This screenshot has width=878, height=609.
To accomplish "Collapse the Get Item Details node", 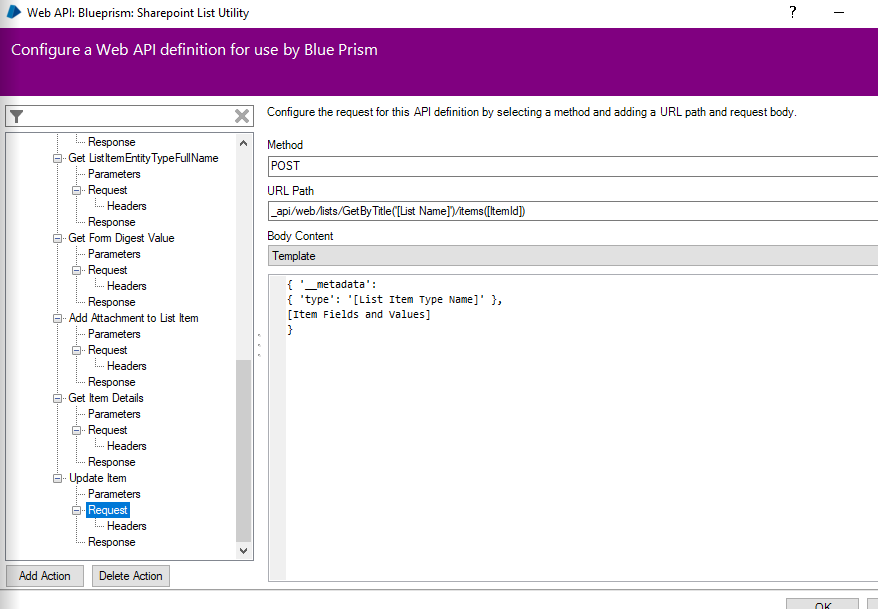I will pyautogui.click(x=57, y=398).
